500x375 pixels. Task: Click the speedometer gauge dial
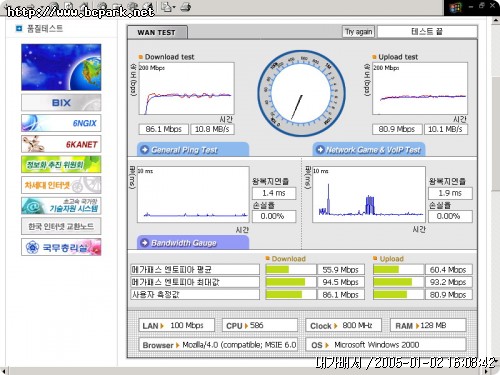(301, 93)
